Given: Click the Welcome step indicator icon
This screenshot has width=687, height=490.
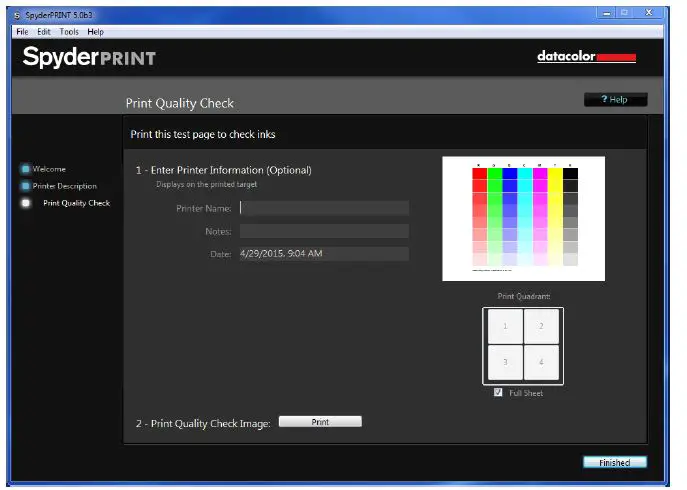Looking at the screenshot, I should coord(25,169).
